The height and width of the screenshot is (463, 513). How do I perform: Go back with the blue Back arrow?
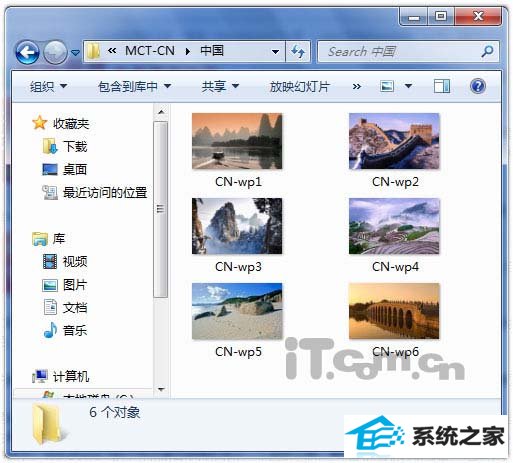click(27, 52)
